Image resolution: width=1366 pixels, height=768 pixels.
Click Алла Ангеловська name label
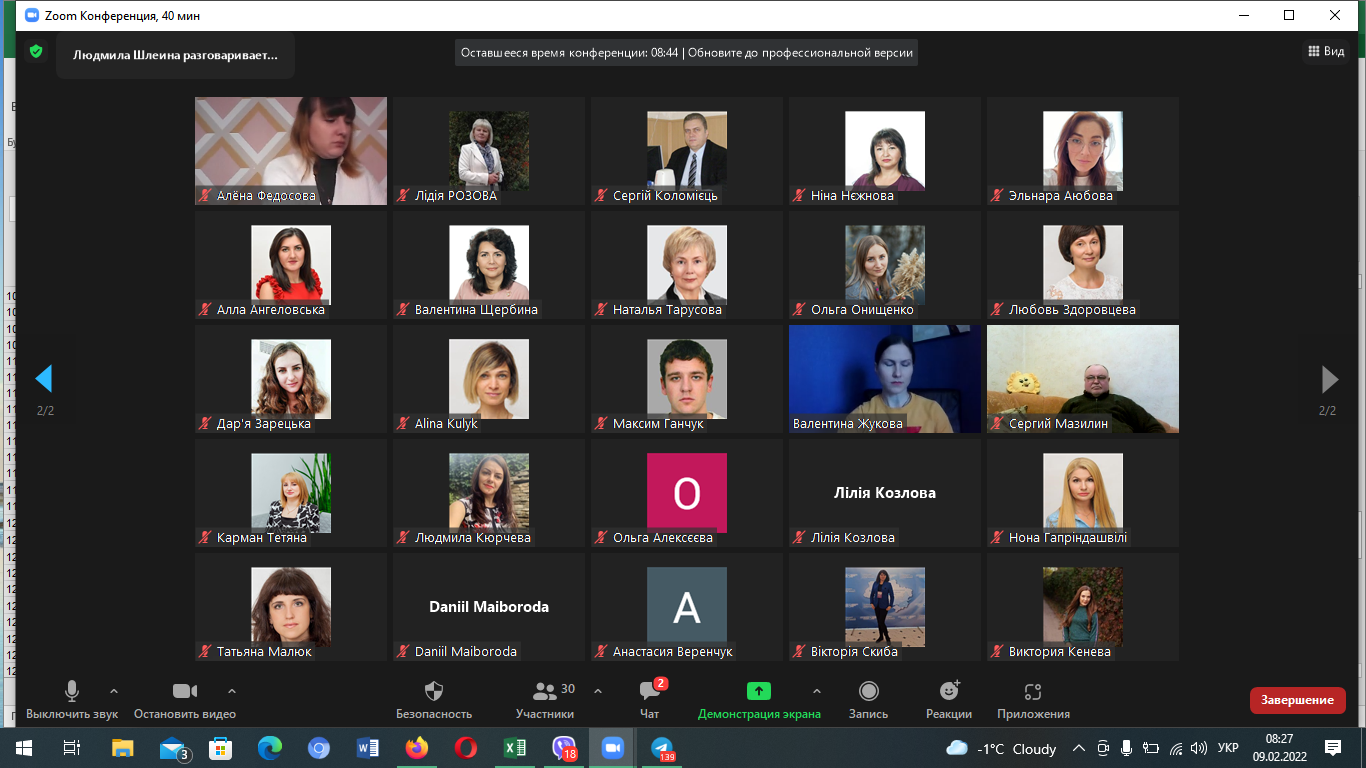(x=271, y=310)
